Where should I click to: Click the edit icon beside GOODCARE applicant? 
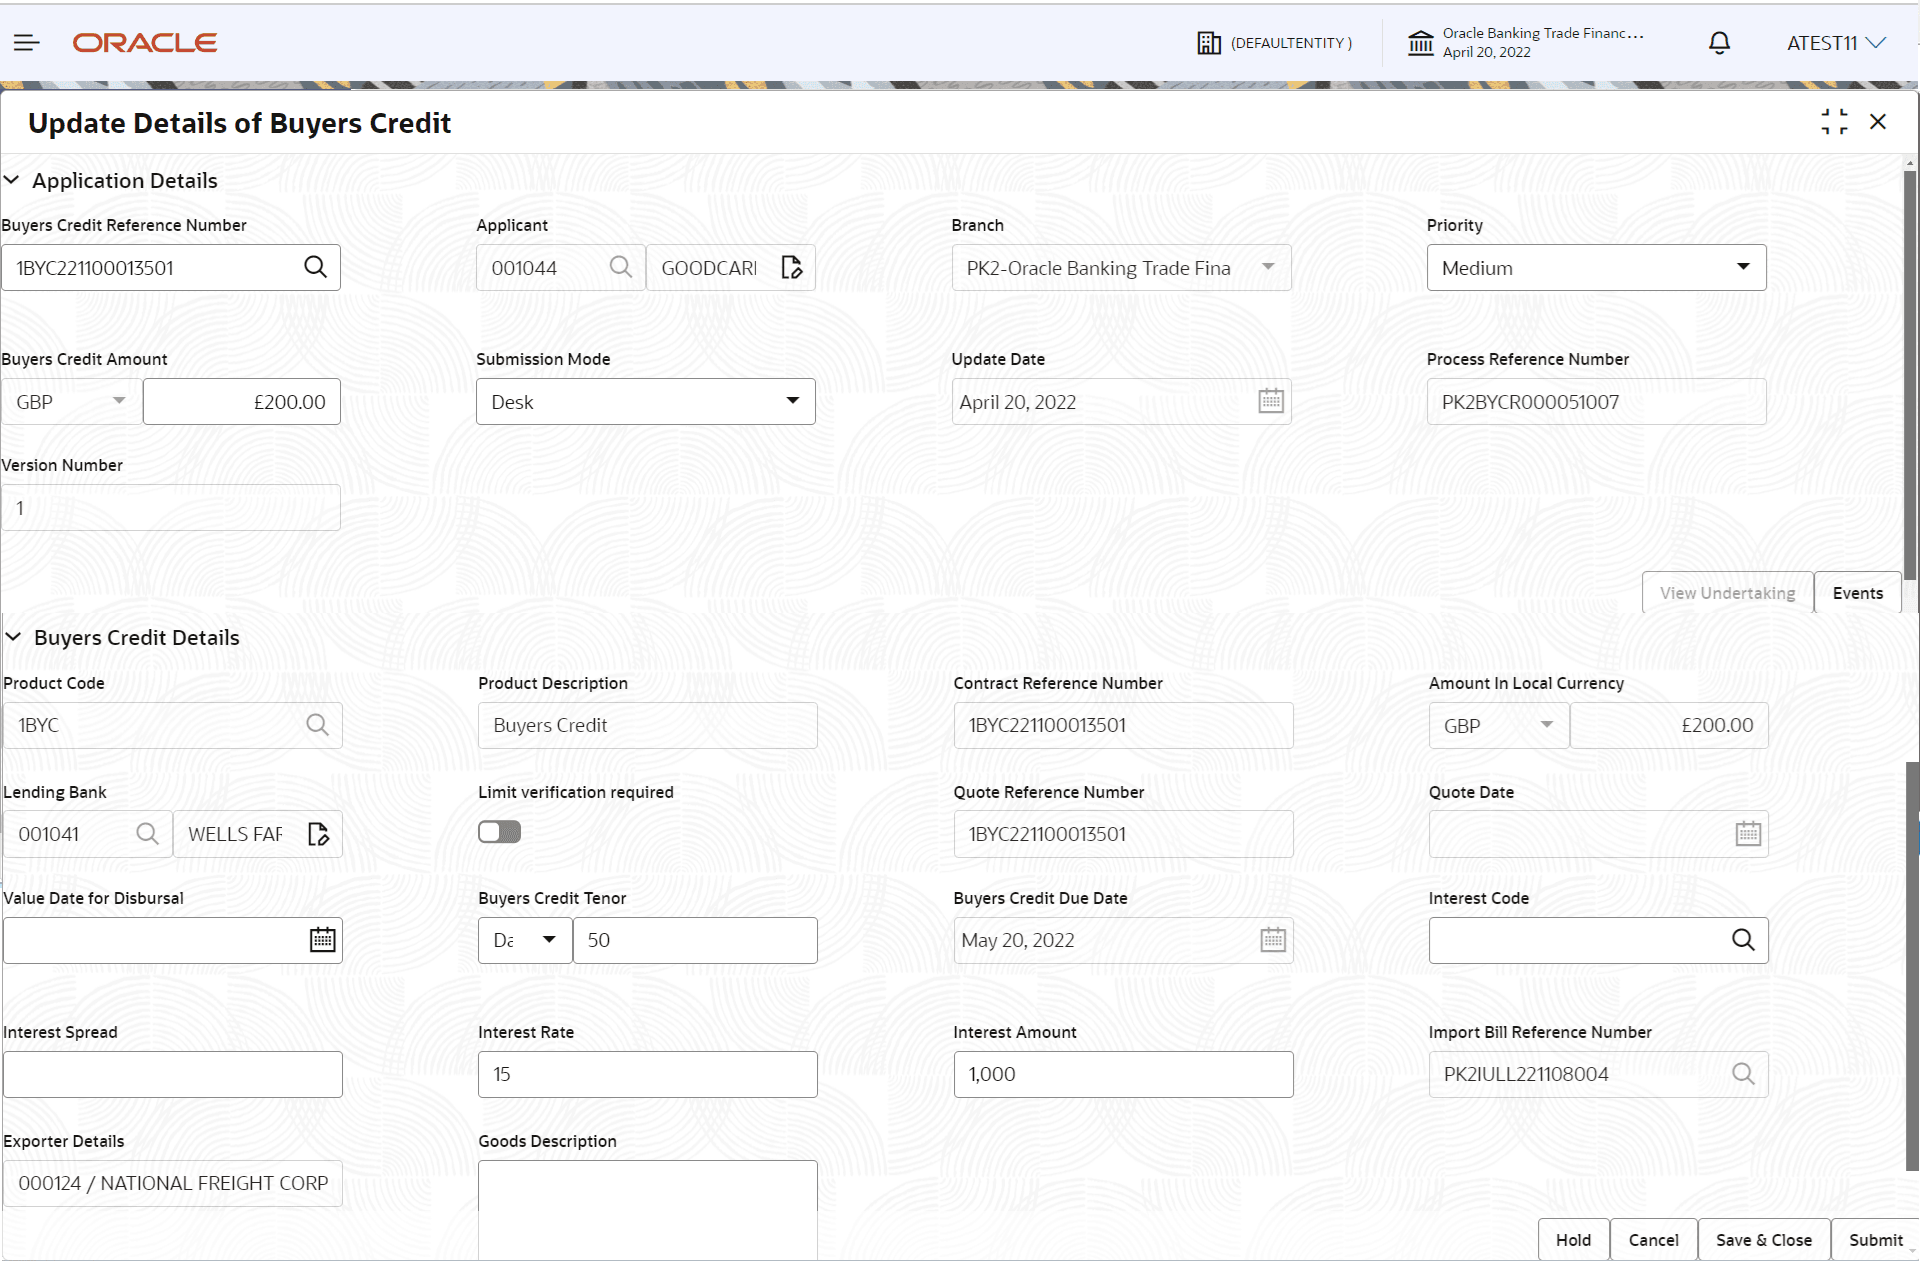point(791,267)
